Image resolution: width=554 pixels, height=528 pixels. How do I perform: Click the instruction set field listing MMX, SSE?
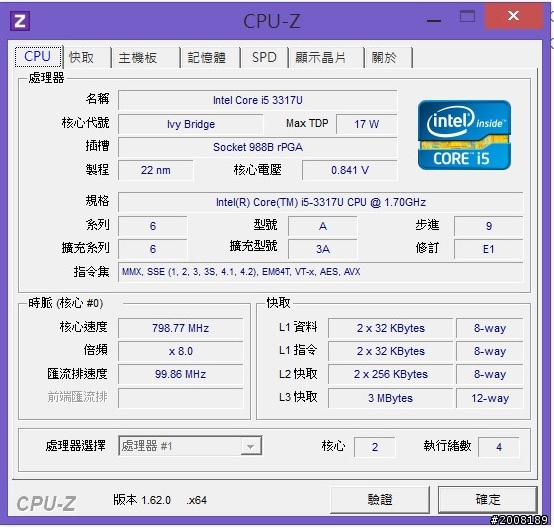pos(320,272)
